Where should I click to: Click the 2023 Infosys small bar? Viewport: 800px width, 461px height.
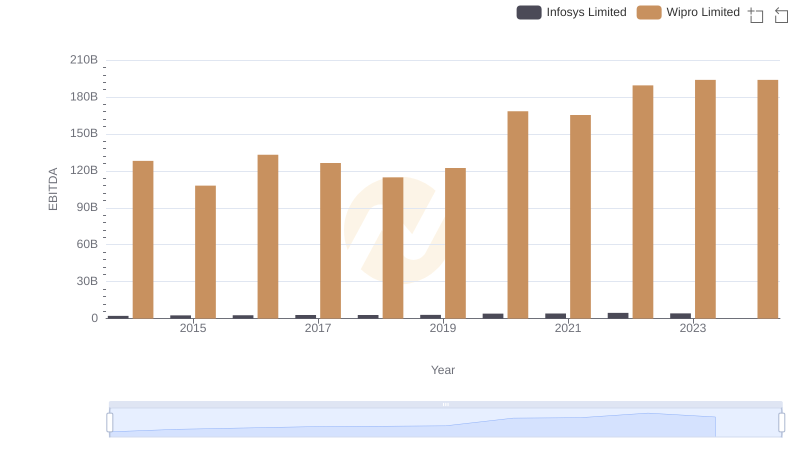click(680, 316)
